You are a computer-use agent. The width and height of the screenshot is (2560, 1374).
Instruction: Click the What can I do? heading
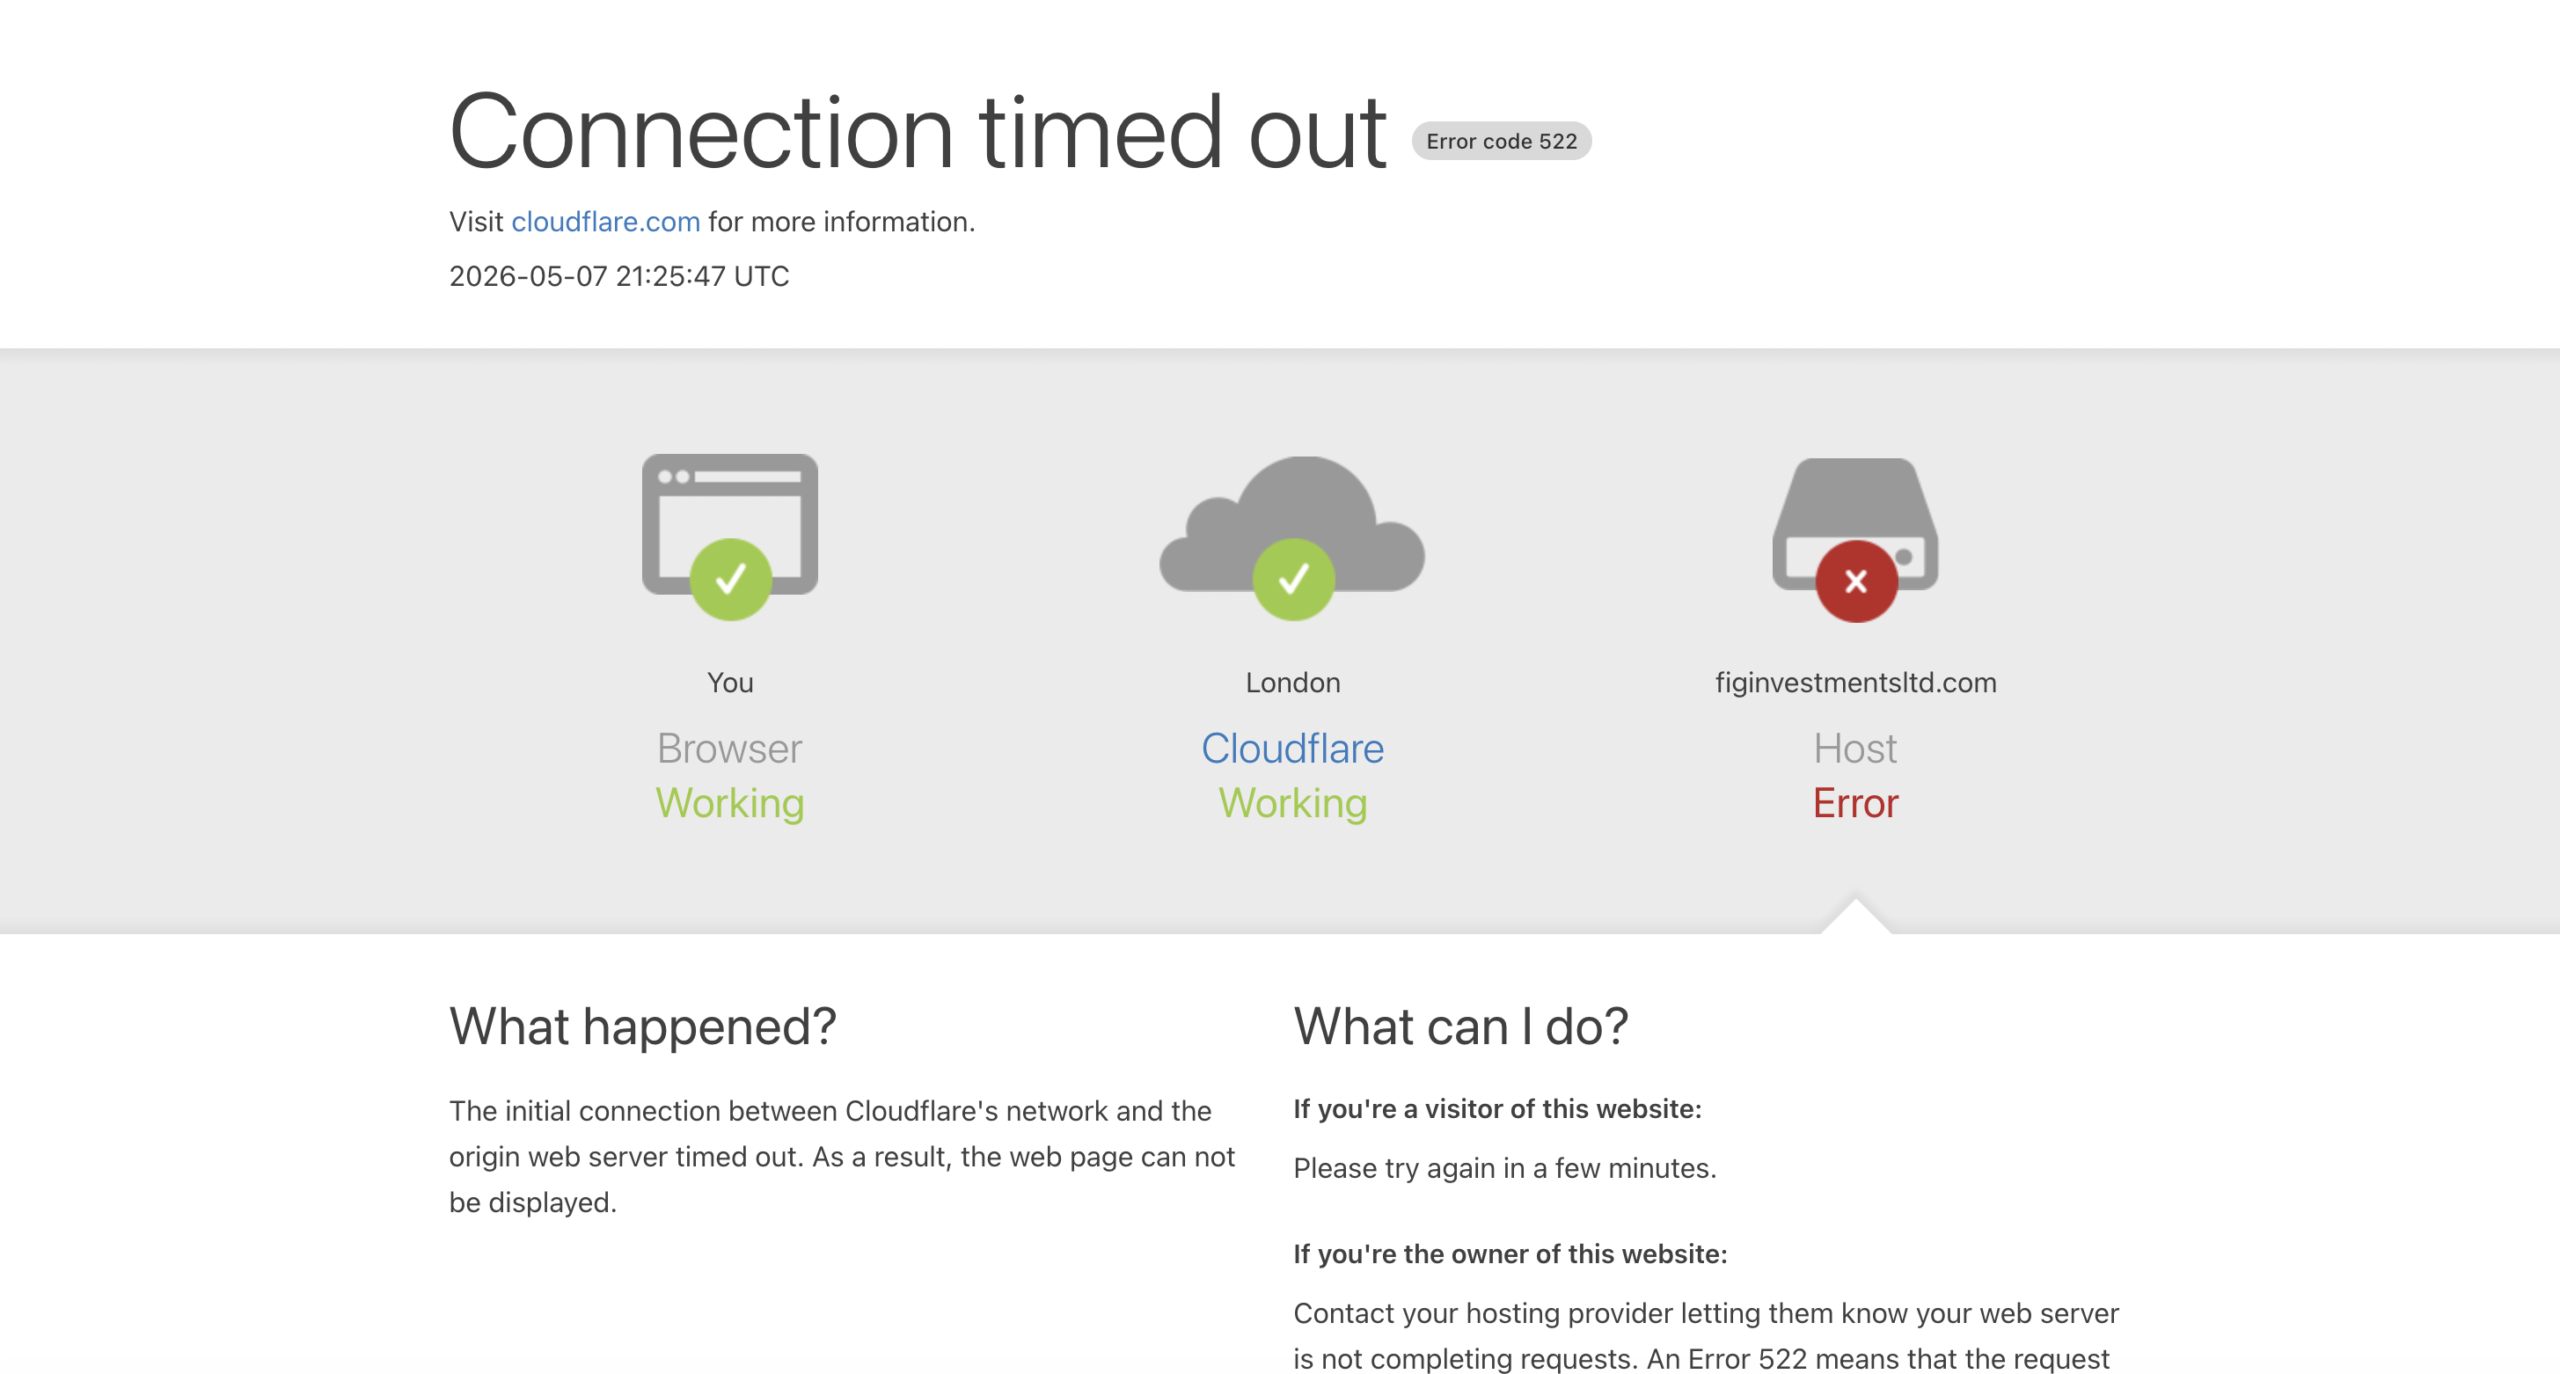[x=1460, y=1026]
